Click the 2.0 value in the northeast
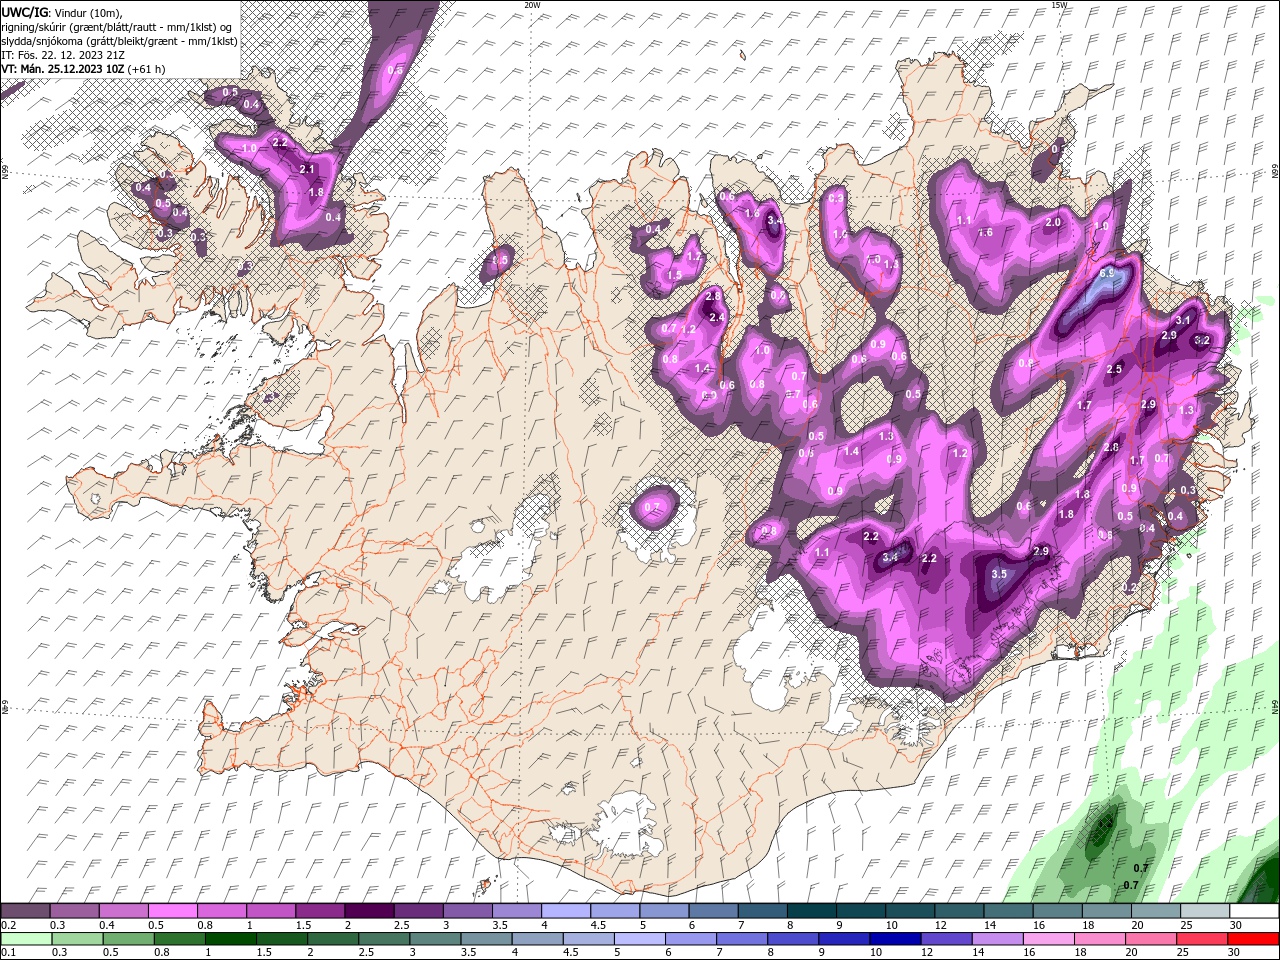 click(x=1052, y=222)
